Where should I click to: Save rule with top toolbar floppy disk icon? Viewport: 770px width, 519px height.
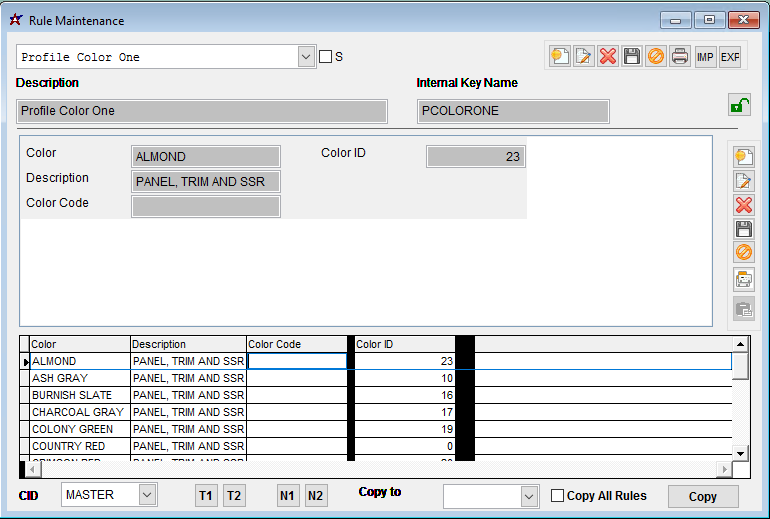click(632, 57)
